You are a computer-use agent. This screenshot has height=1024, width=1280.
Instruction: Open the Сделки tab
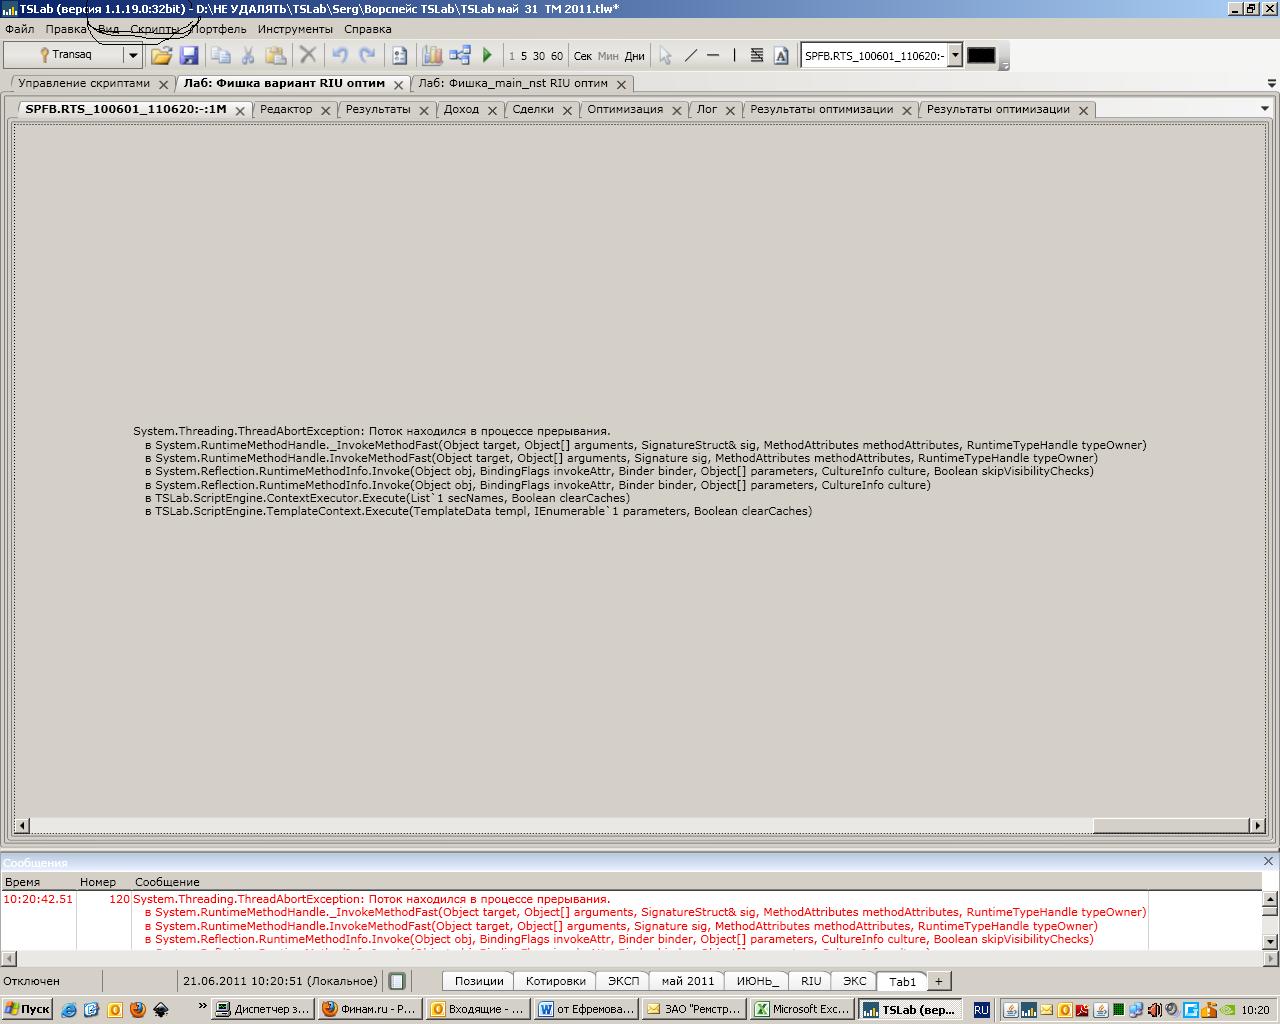[533, 109]
